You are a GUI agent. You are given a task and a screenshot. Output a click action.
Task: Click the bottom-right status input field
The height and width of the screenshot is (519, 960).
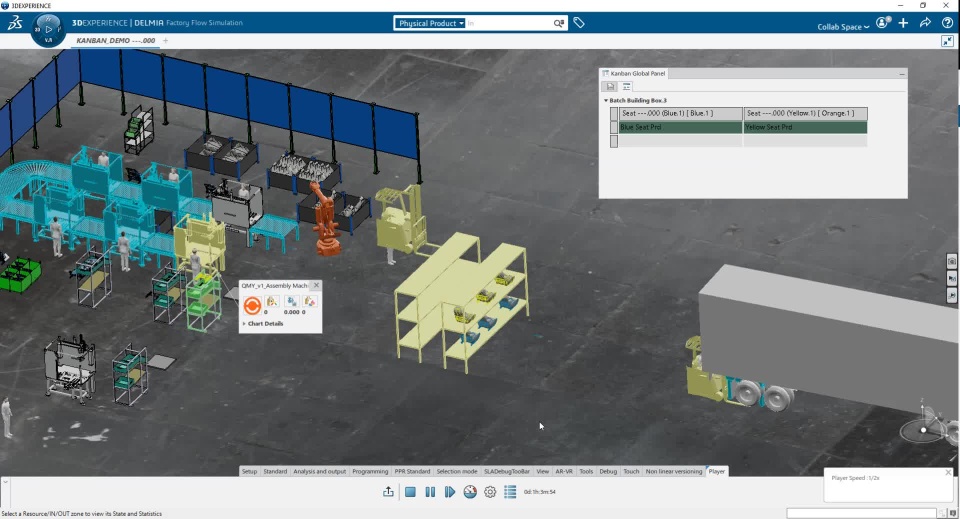pos(861,513)
